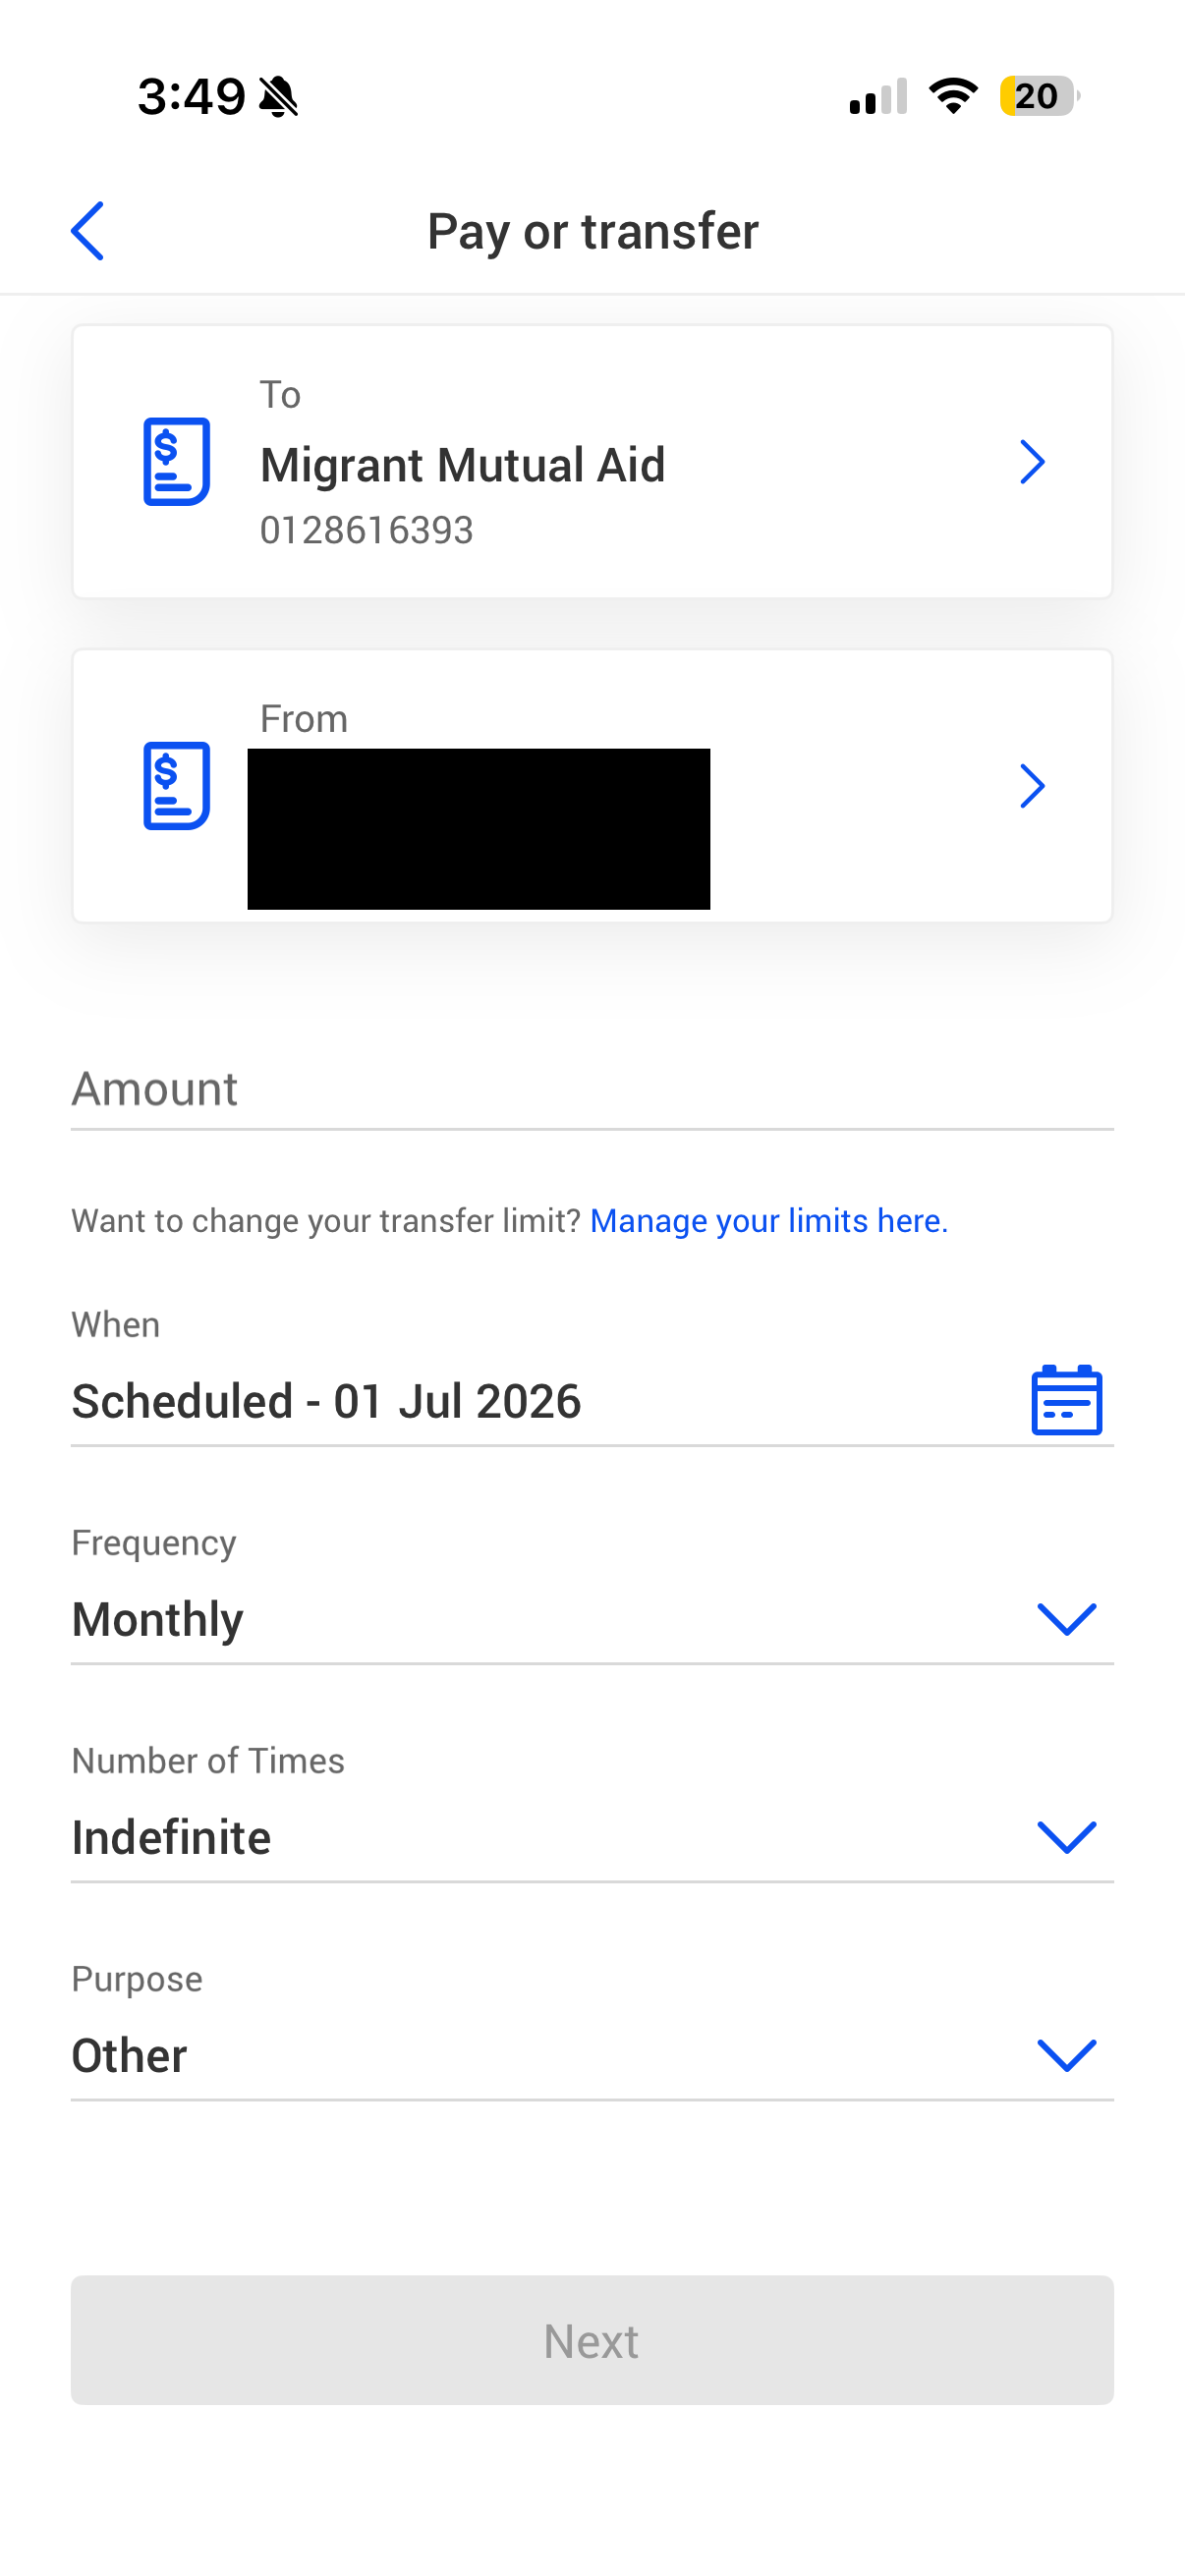
Task: Open source account chevron in From card
Action: (x=1032, y=785)
